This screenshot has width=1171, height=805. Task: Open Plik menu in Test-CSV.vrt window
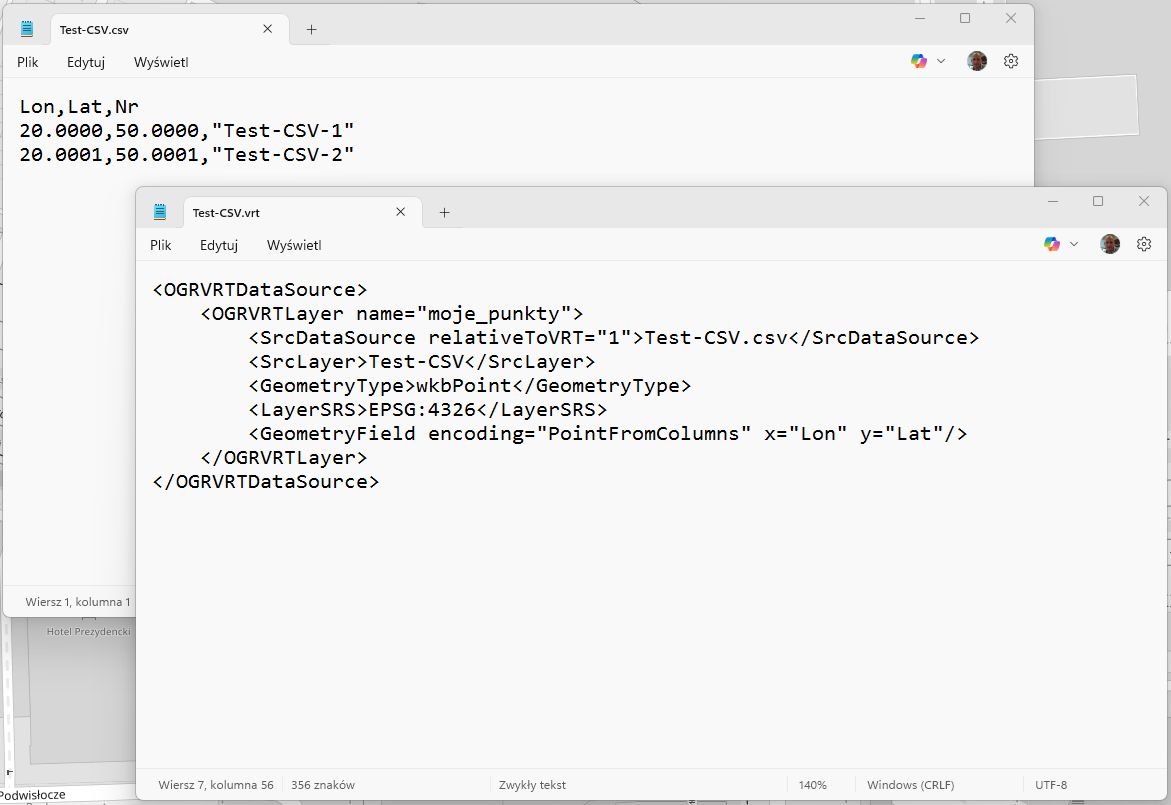(x=161, y=245)
